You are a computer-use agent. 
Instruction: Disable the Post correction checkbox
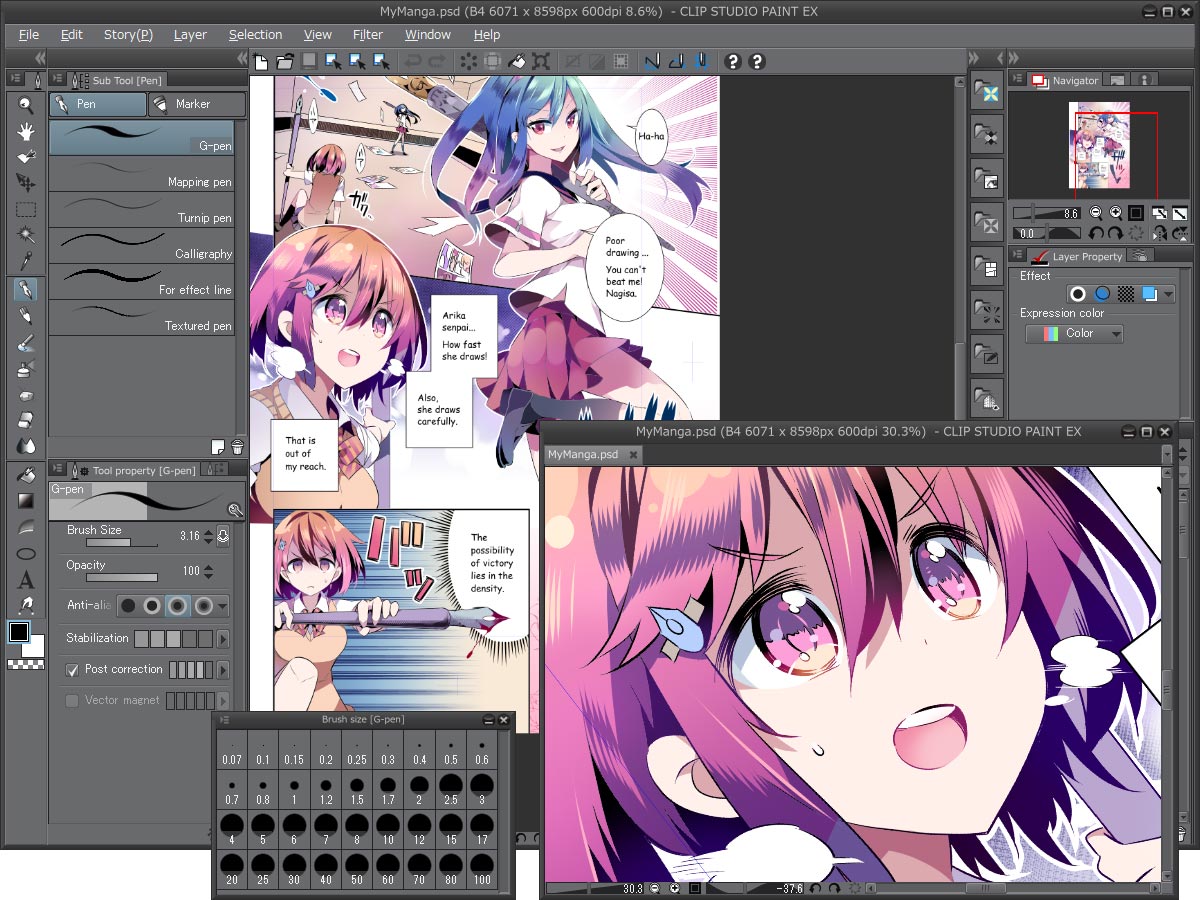(71, 670)
